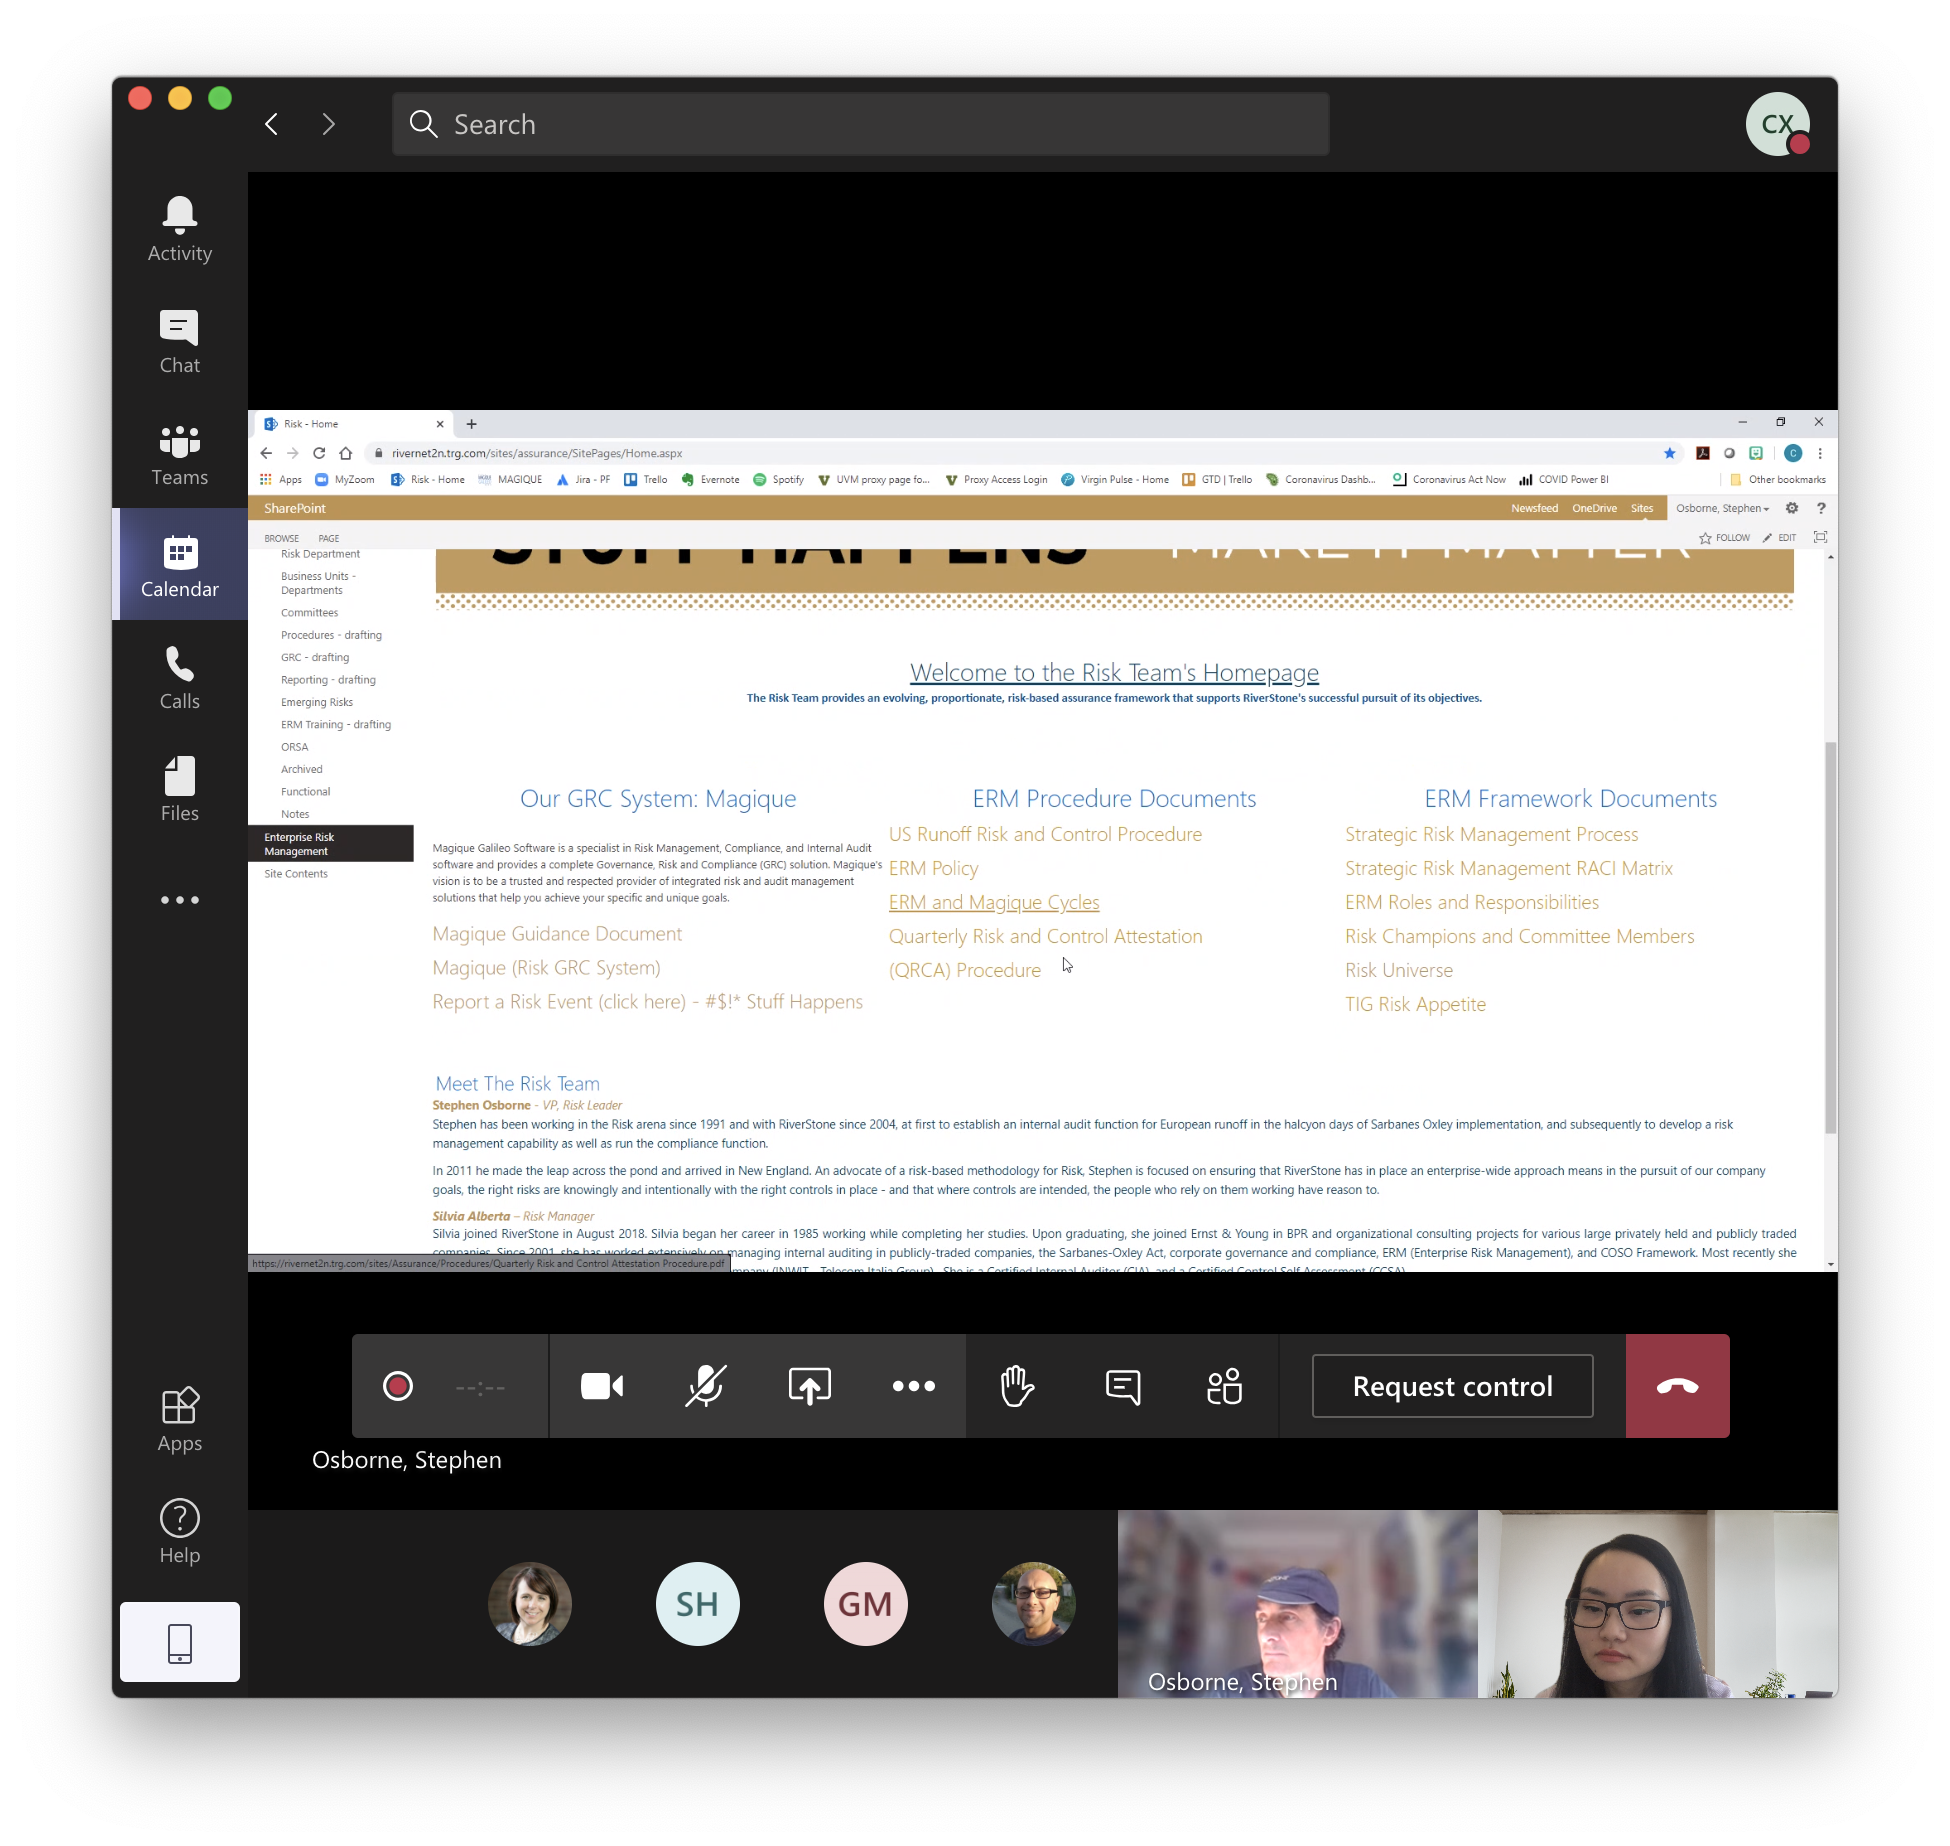Open the Files icon in sidebar

(x=180, y=789)
